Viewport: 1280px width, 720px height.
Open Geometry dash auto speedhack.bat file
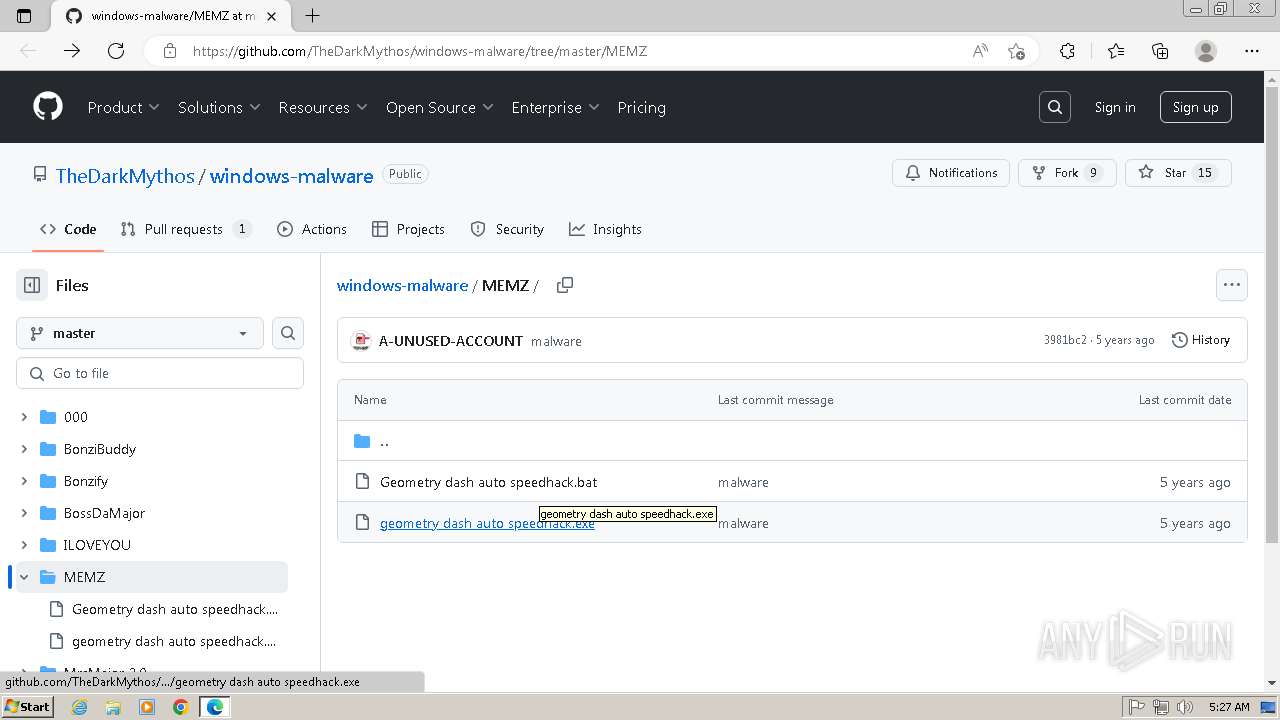pos(488,482)
